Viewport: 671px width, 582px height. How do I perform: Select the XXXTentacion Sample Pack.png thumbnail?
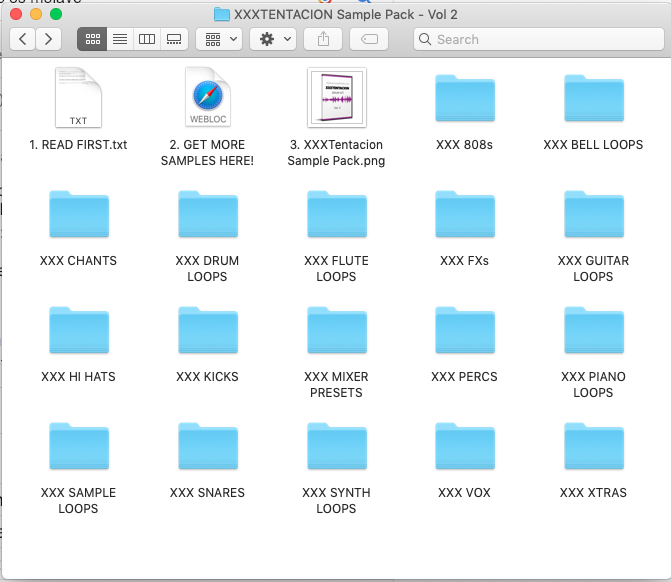[x=337, y=98]
